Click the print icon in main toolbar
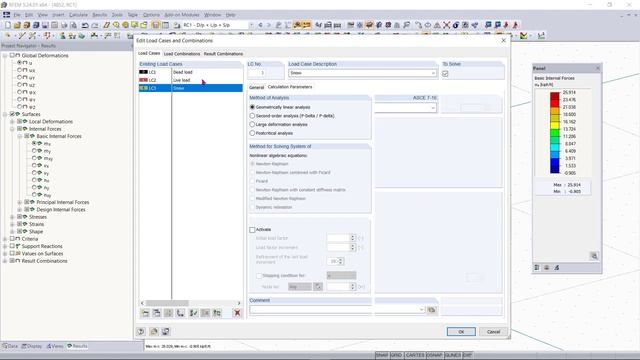The width and height of the screenshot is (640, 360). pos(54,25)
